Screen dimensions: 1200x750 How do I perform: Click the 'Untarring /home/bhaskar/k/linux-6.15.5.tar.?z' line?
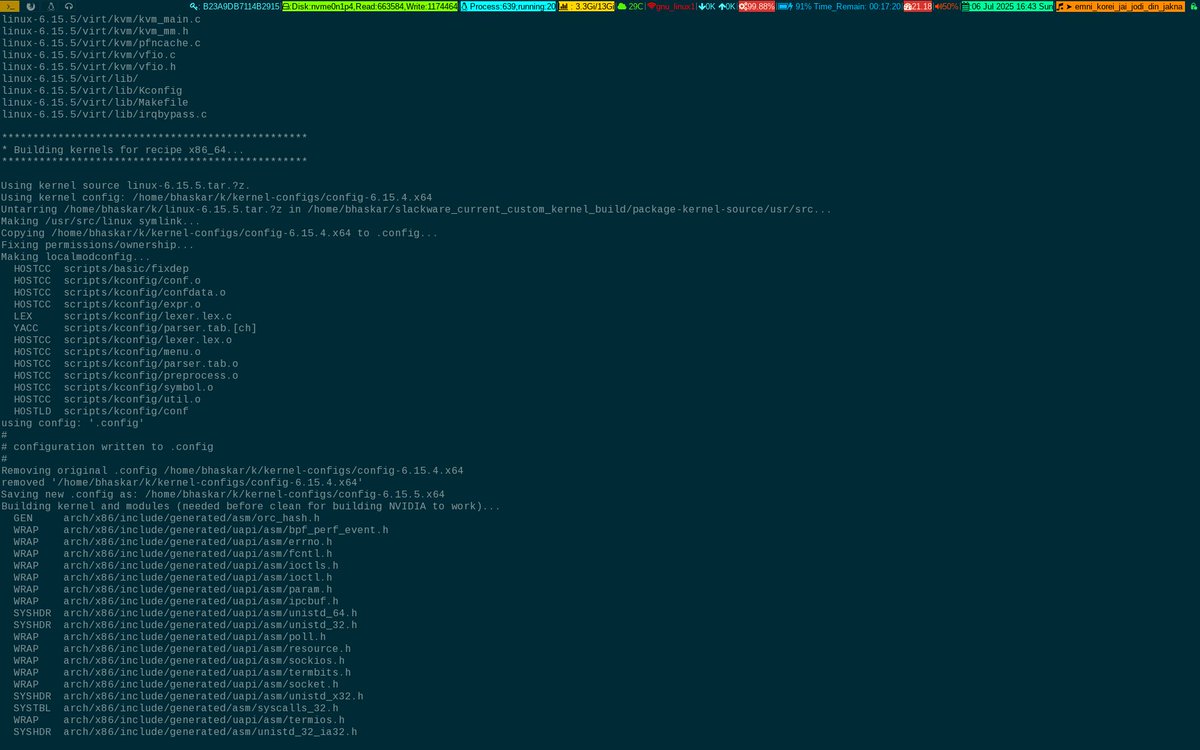tap(416, 209)
